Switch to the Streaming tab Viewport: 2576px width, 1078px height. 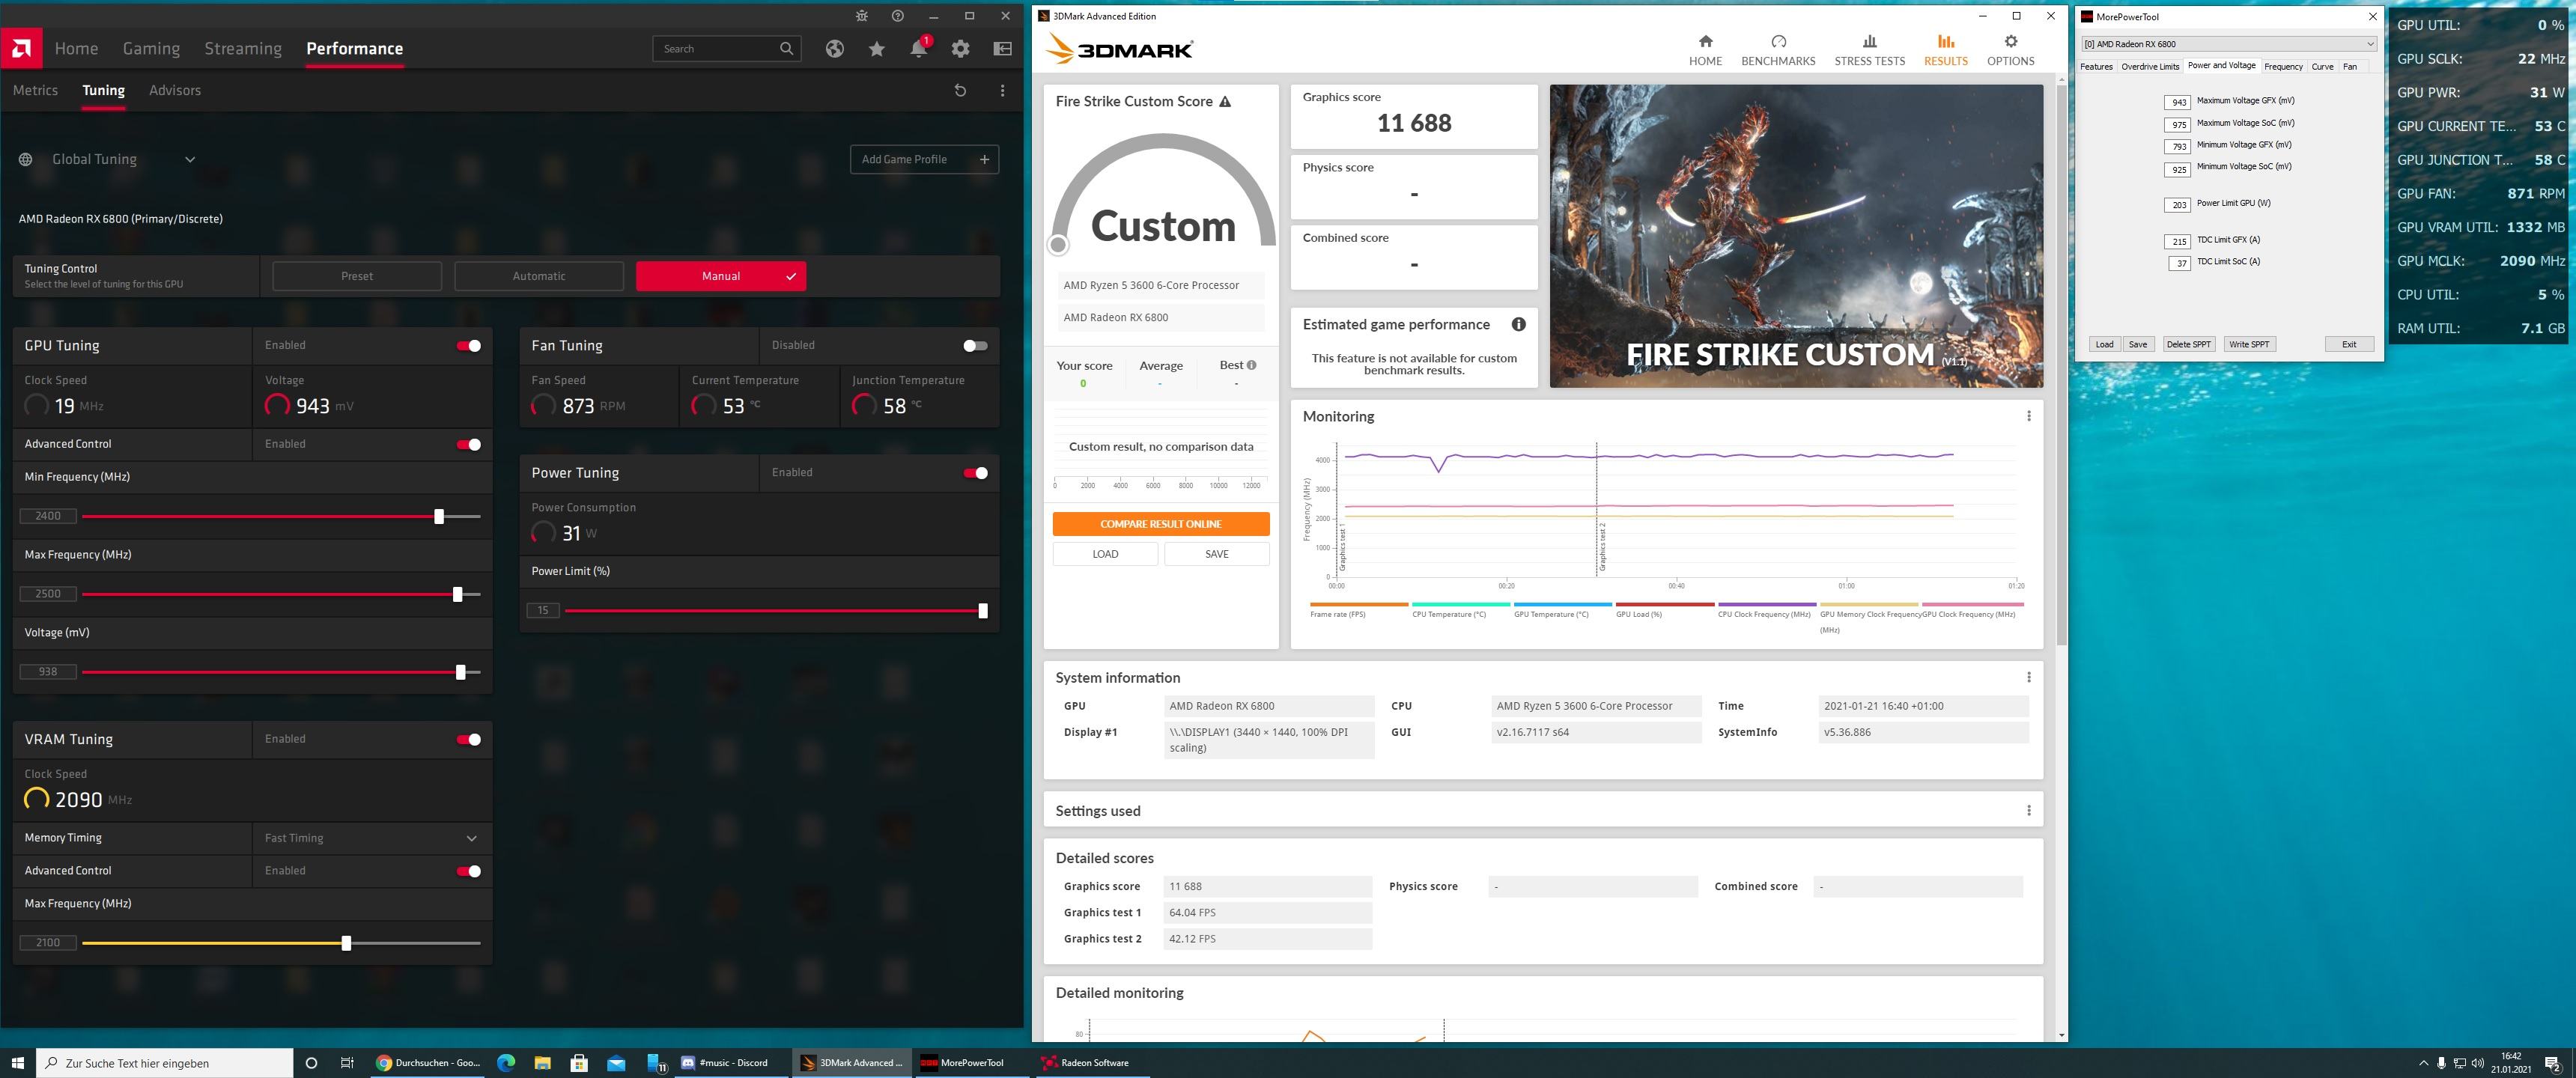point(243,48)
